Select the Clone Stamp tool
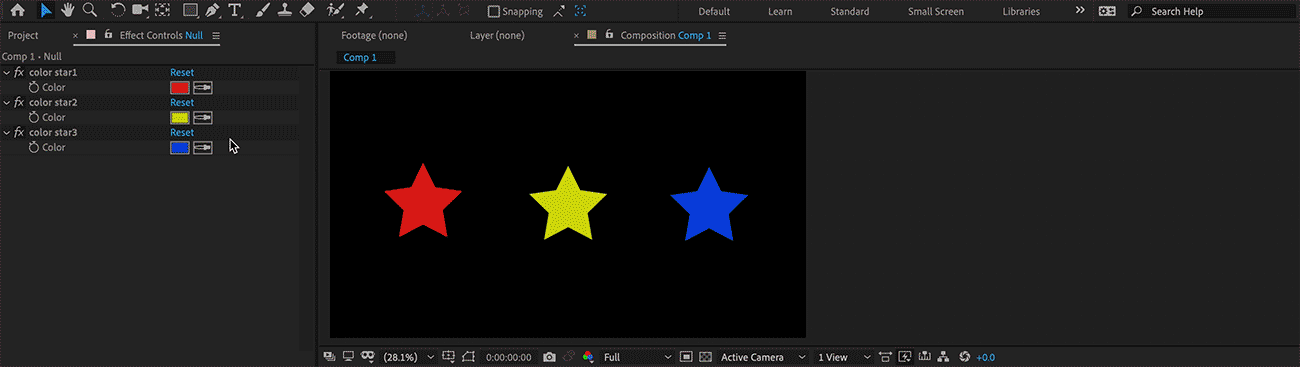1300x367 pixels. click(284, 11)
